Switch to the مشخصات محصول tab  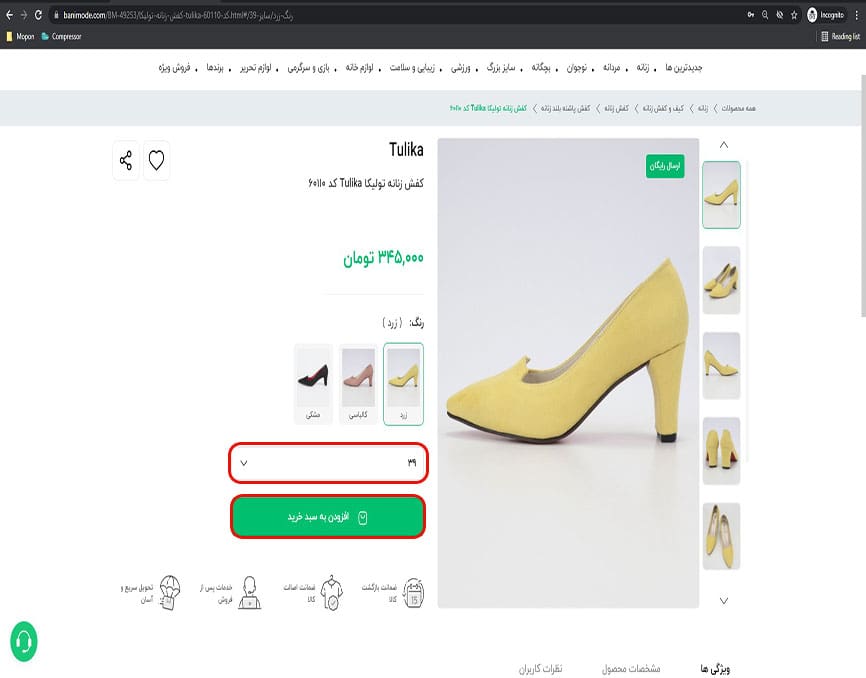(631, 669)
